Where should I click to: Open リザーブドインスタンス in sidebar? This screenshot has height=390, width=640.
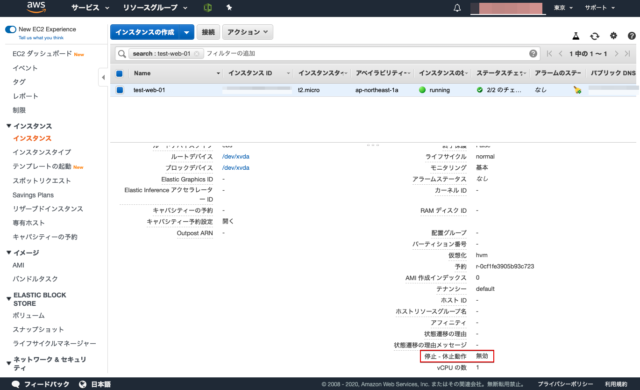(48, 209)
